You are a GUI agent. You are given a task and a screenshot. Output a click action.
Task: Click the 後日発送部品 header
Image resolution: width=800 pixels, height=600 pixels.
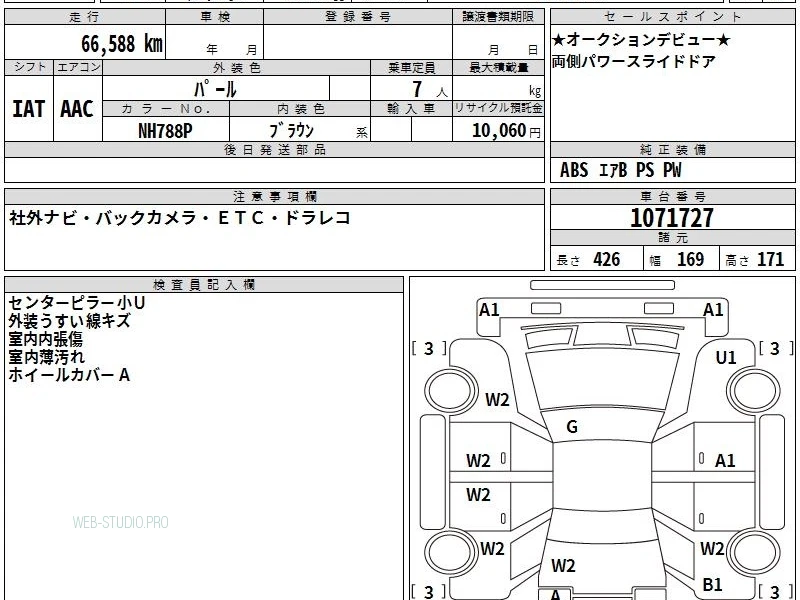274,149
